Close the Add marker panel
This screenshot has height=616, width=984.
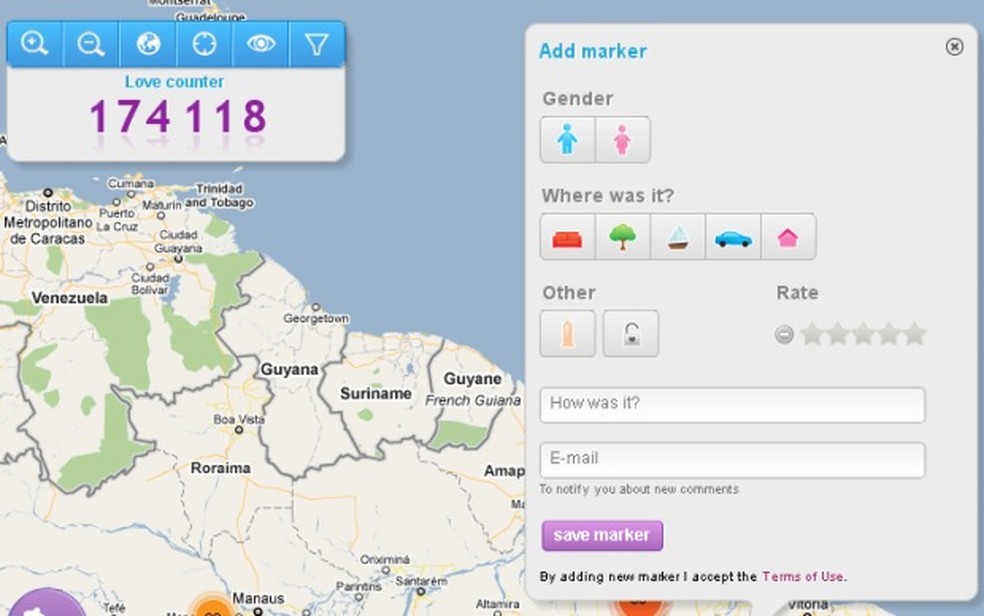954,47
